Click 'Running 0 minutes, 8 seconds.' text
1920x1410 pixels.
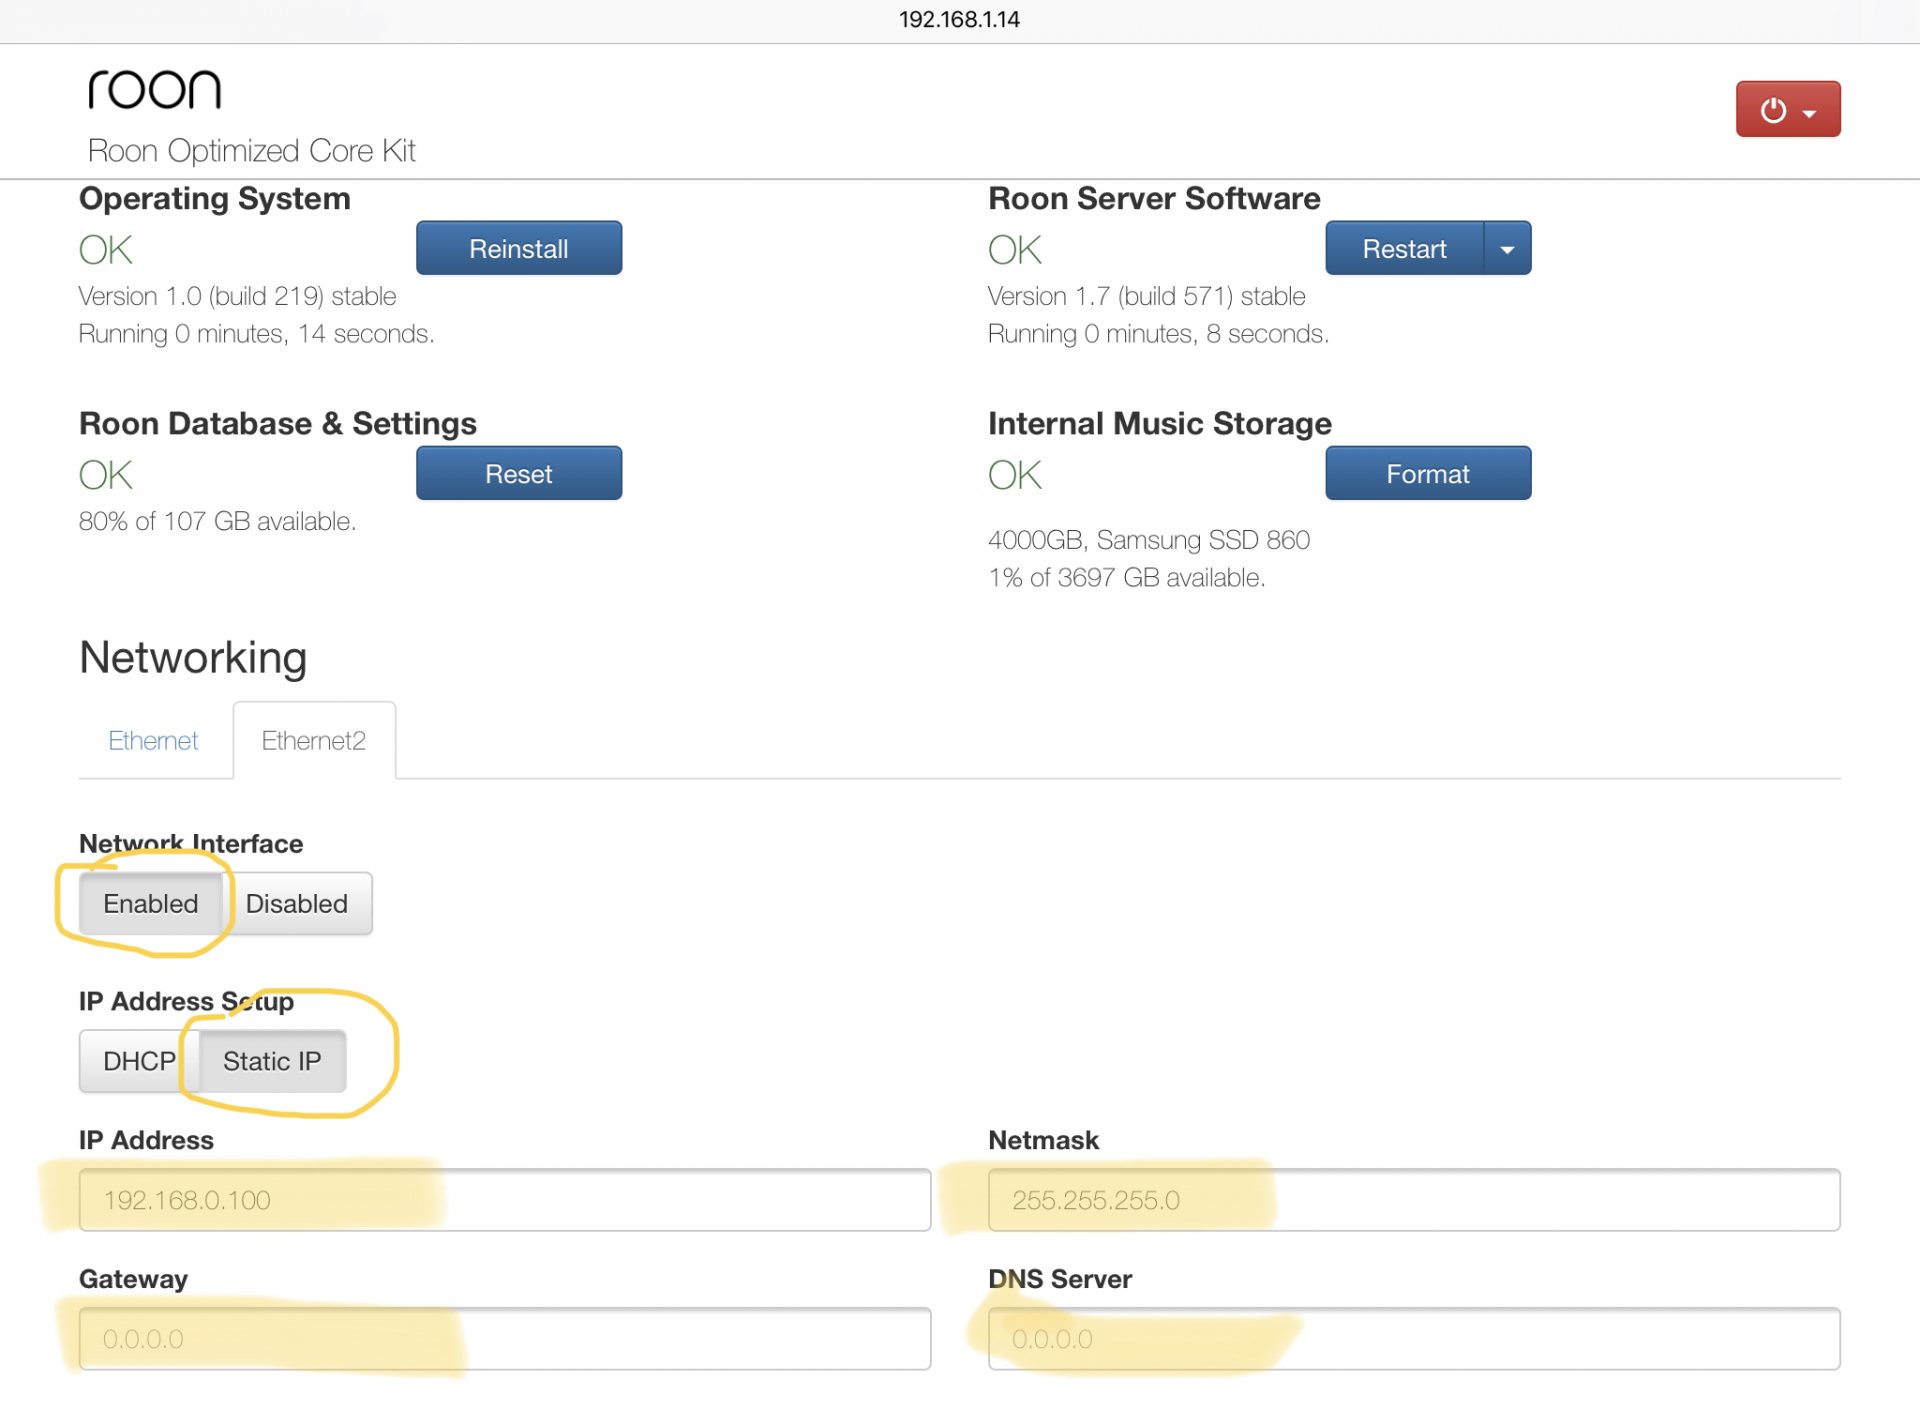click(x=1159, y=333)
